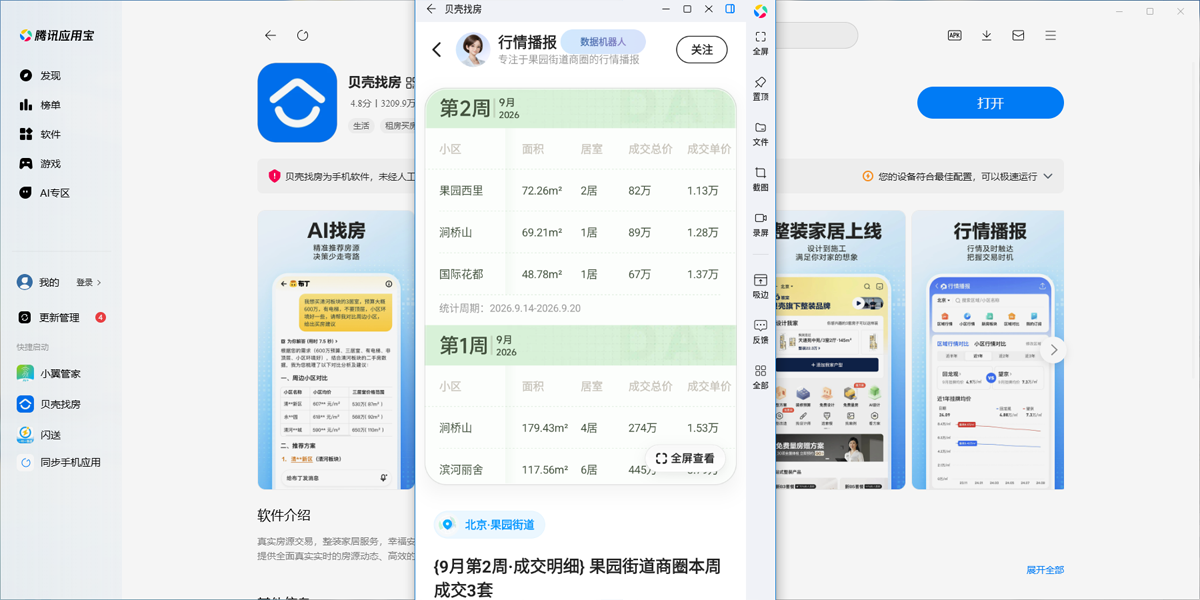The image size is (1200, 600).
Task: Refresh the 应用宝 store page
Action: 303,35
